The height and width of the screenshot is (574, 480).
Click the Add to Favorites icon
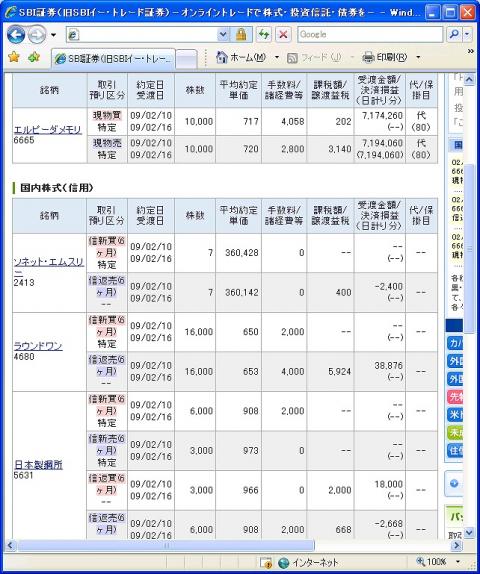tap(34, 57)
